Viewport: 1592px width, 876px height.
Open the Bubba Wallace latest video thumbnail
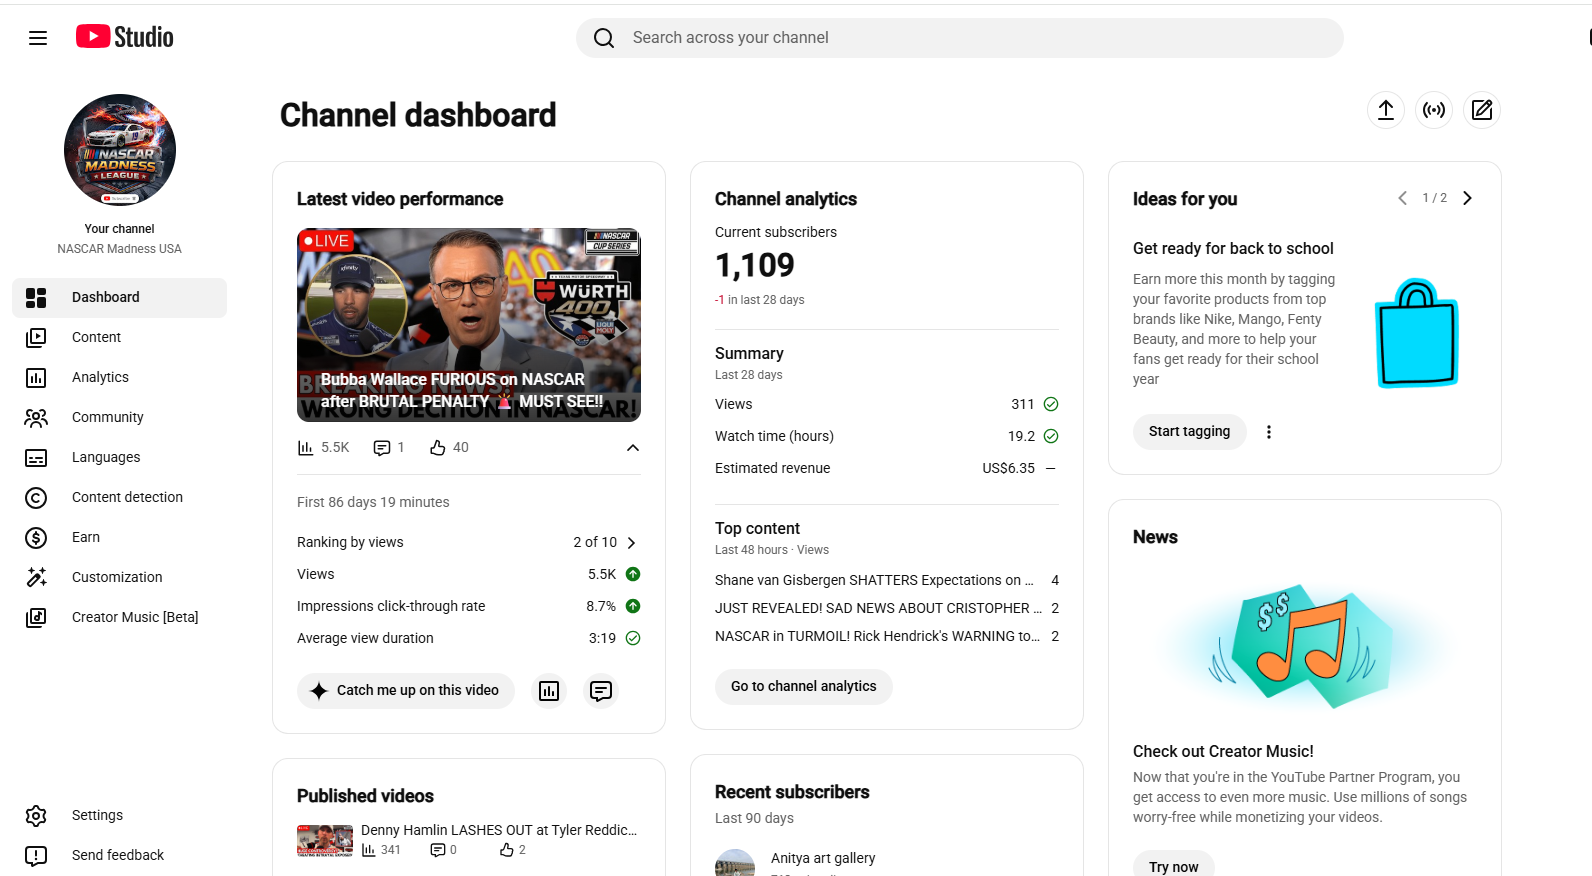point(469,325)
